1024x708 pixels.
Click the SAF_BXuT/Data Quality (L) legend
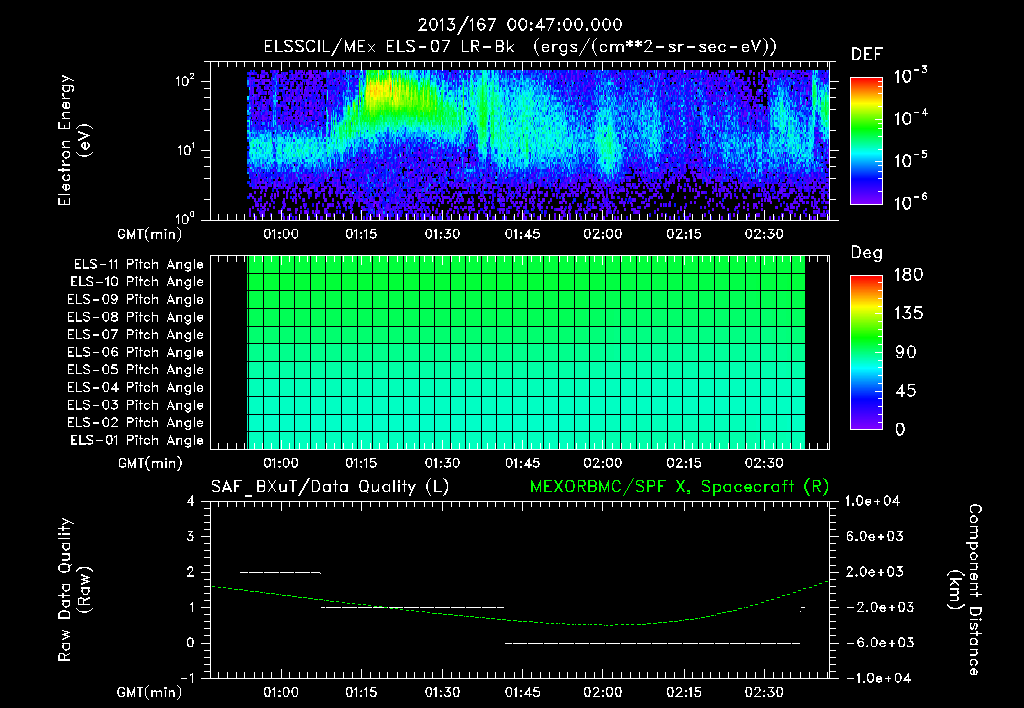coord(330,487)
